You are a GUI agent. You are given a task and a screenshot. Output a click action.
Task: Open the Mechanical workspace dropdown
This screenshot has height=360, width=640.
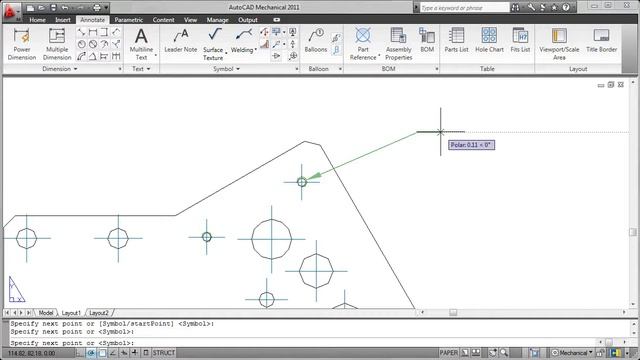[573, 353]
